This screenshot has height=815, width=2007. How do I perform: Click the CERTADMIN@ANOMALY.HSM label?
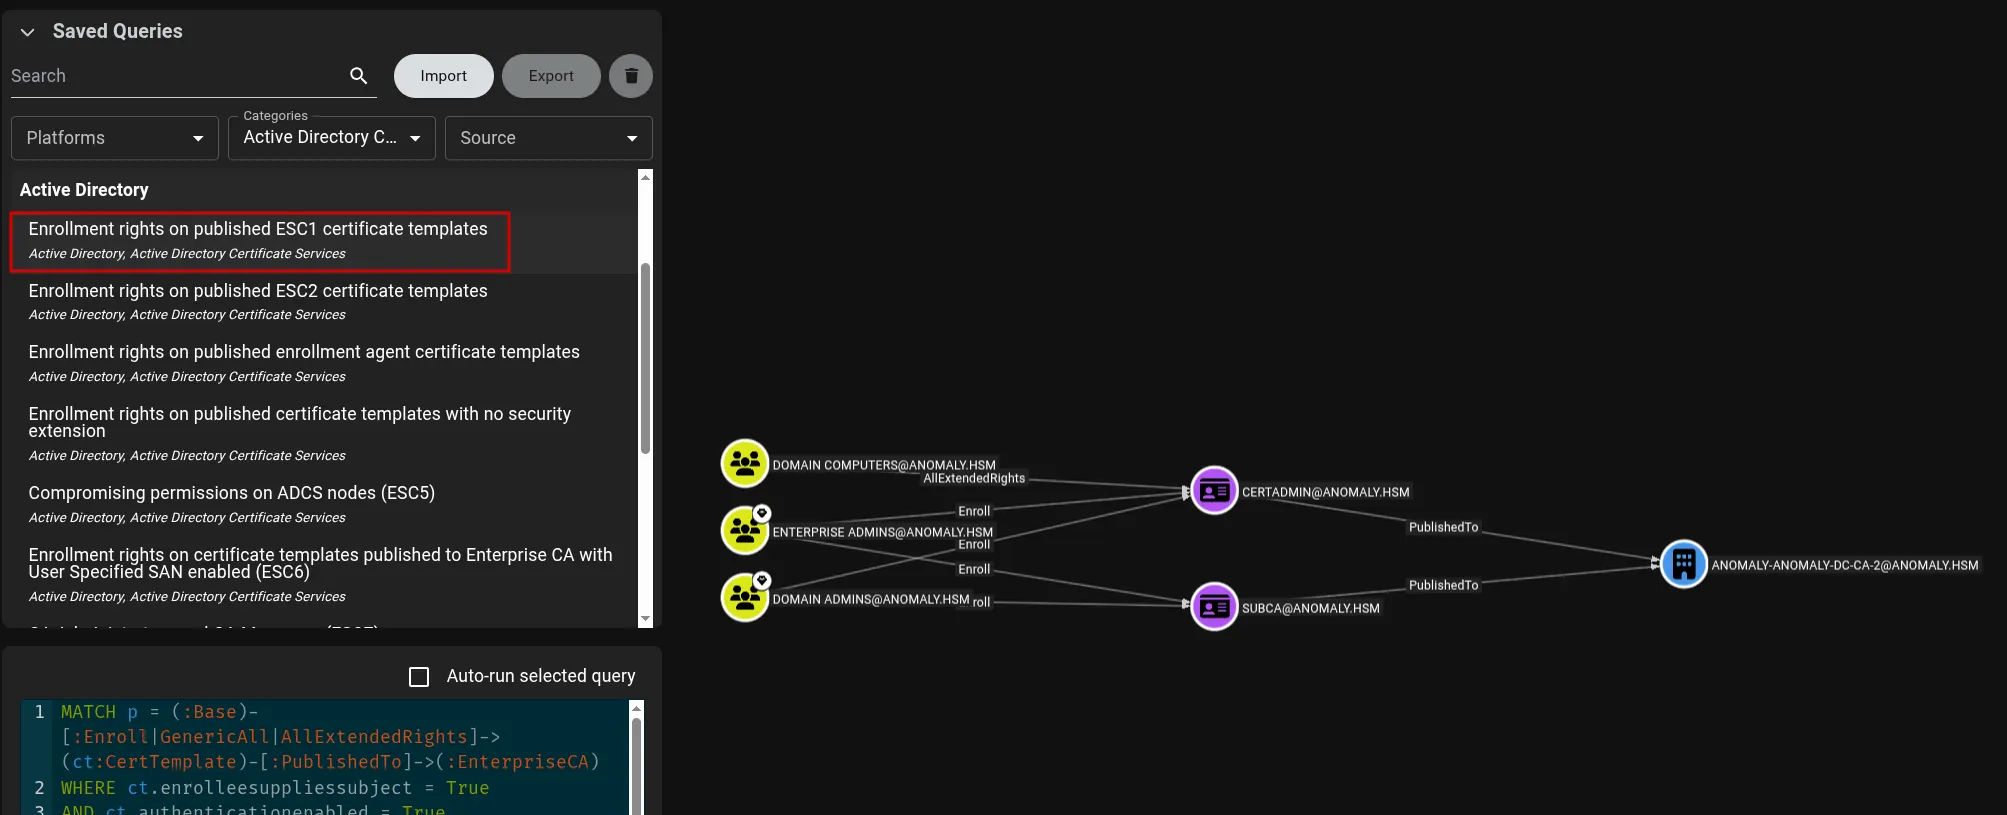1326,492
